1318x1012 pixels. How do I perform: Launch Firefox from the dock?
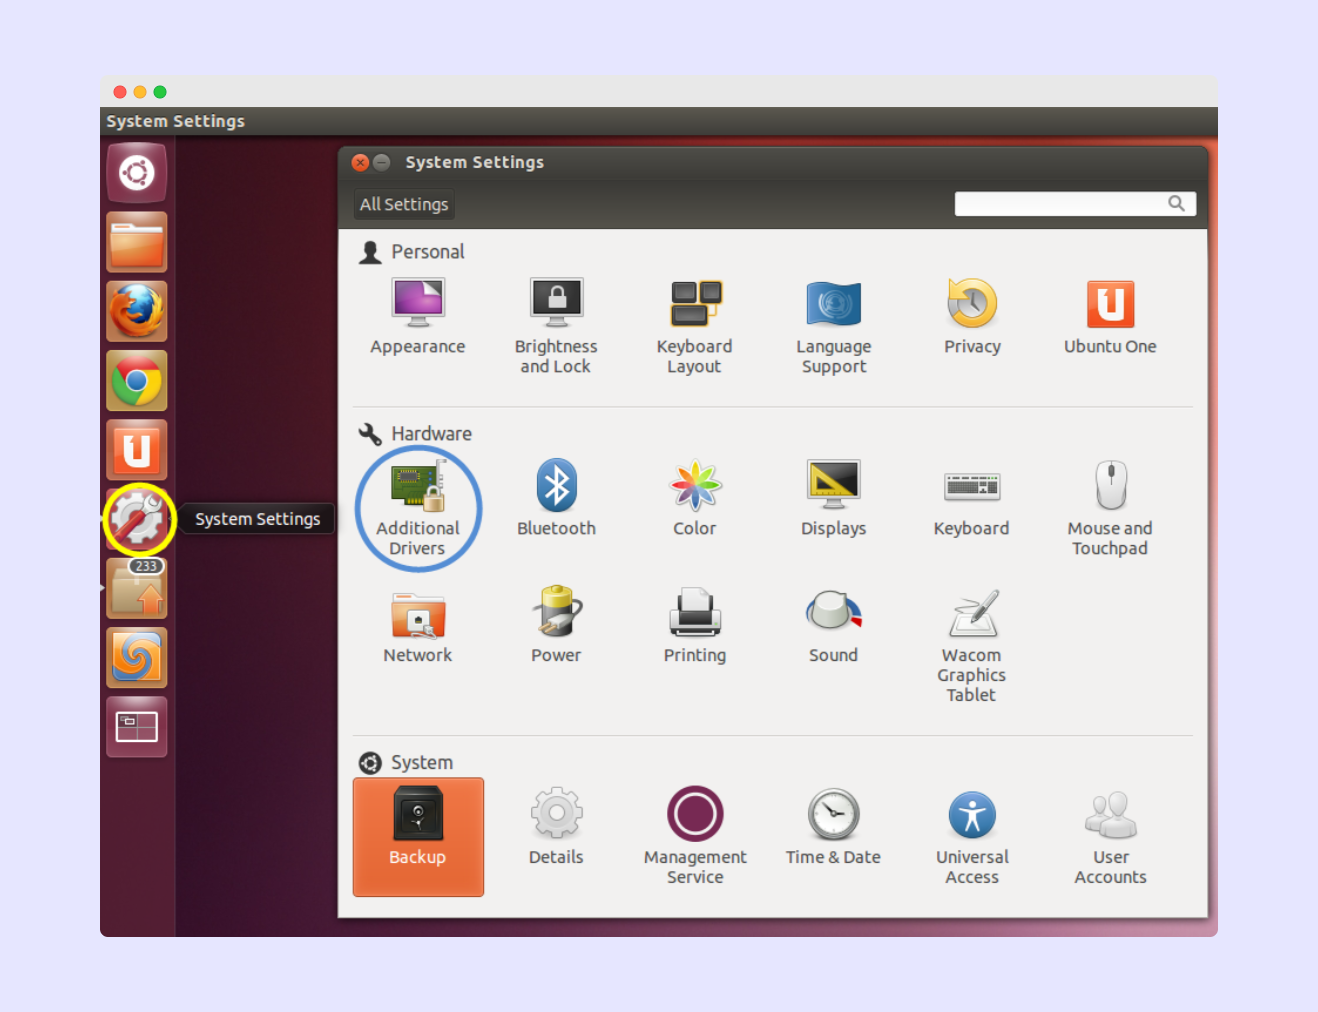pyautogui.click(x=136, y=311)
